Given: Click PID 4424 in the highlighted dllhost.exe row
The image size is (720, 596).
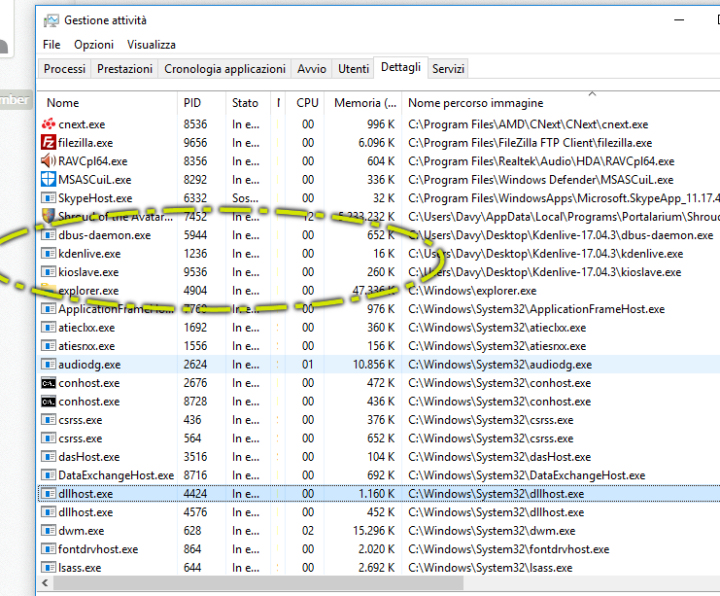Looking at the screenshot, I should (195, 494).
